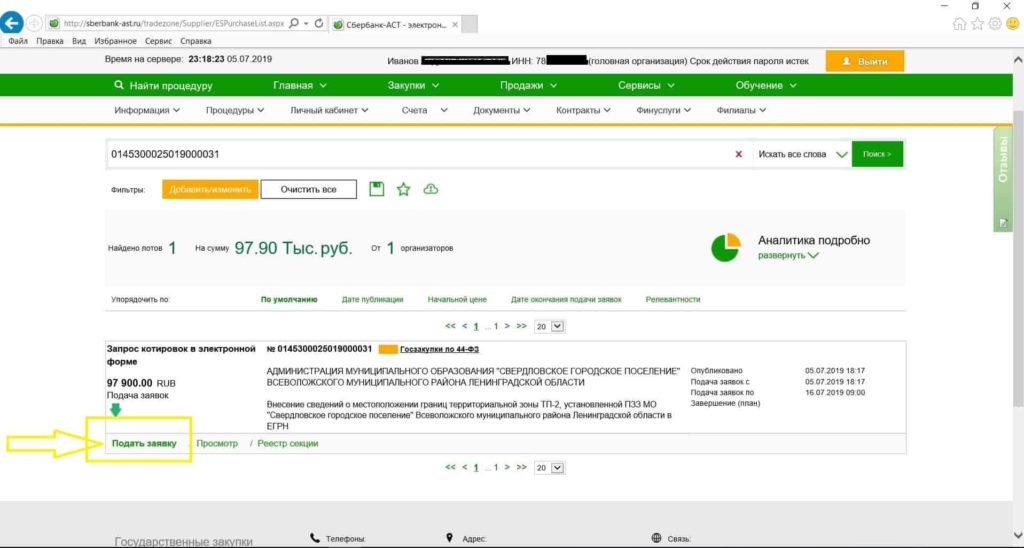Expand the Сервисы menu

coord(647,86)
